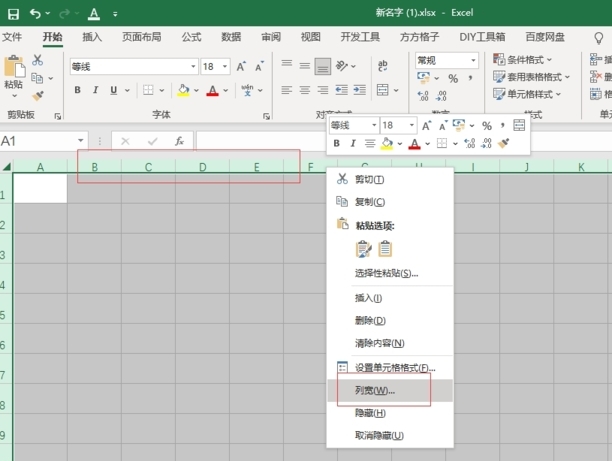Image resolution: width=612 pixels, height=461 pixels.
Task: Select bottom vertical align in ribbon
Action: point(323,66)
